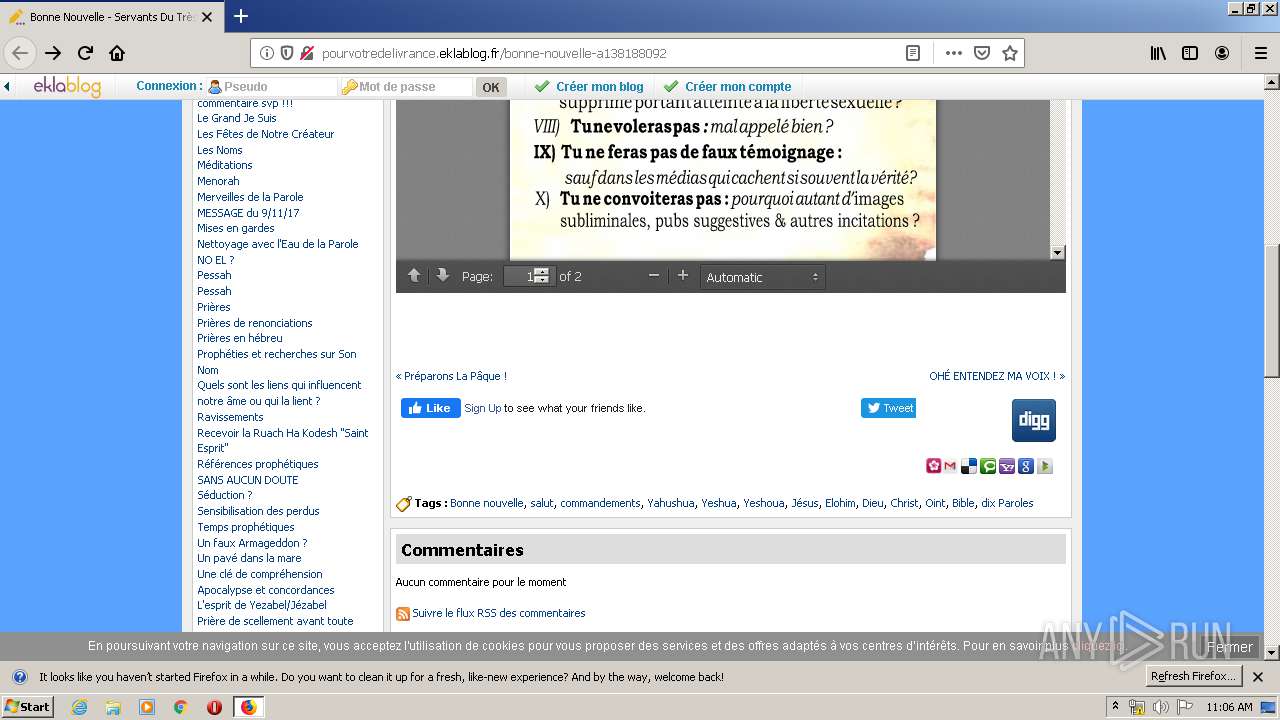Share with the green speech bubble icon
This screenshot has height=720, width=1280.
[988, 466]
